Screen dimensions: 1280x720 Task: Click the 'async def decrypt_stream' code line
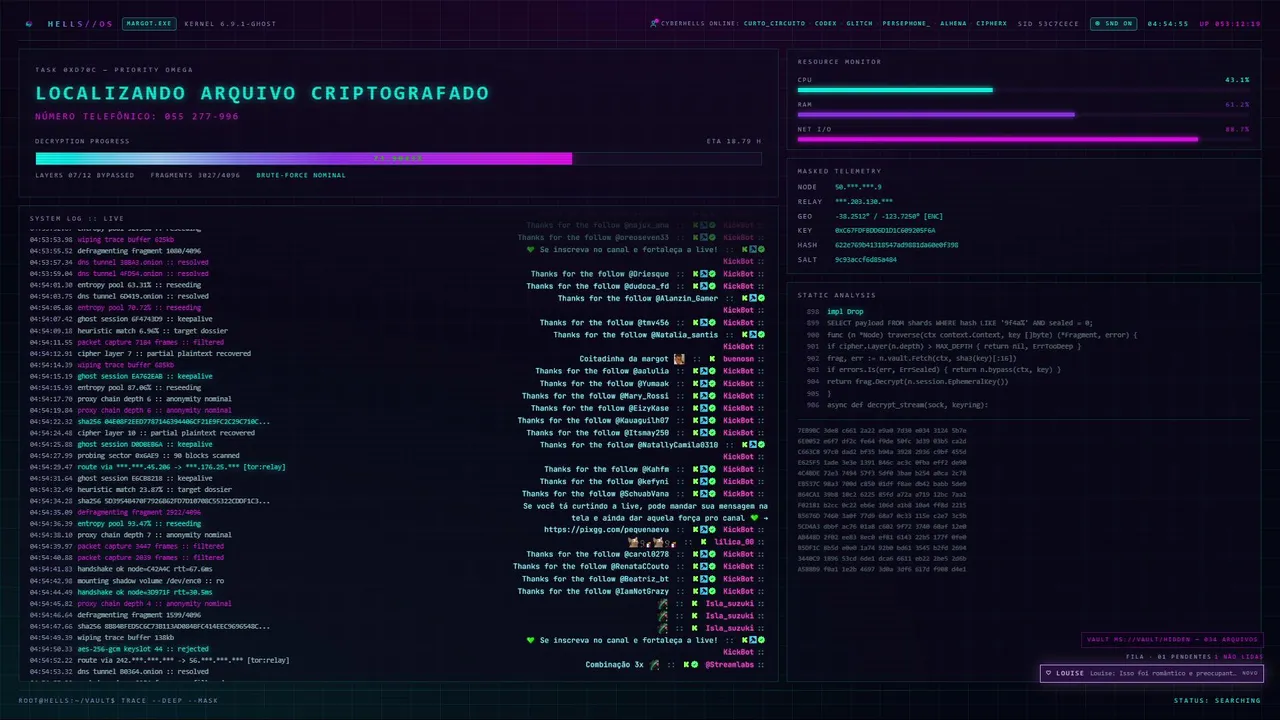pos(907,405)
